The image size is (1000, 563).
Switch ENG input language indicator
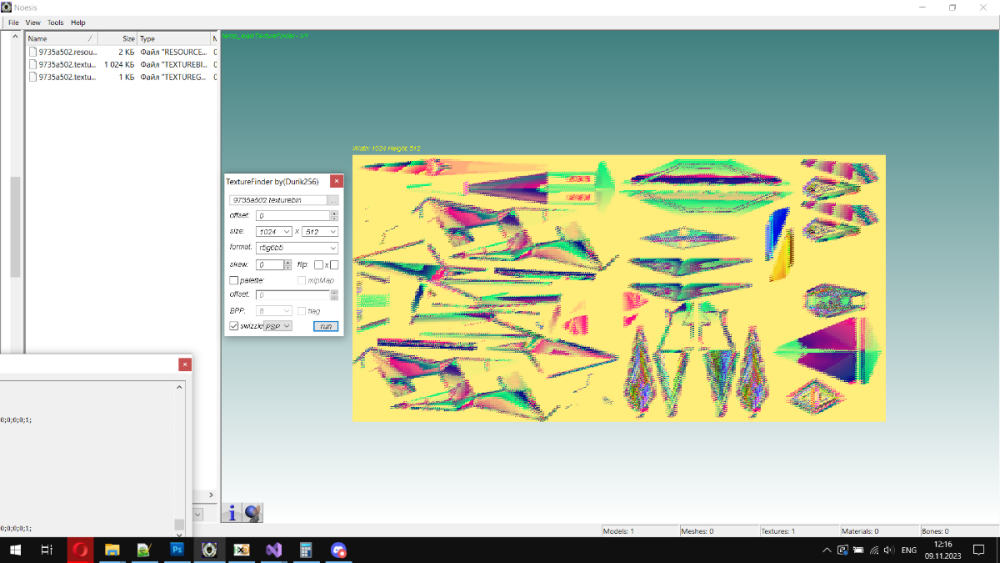coord(909,550)
